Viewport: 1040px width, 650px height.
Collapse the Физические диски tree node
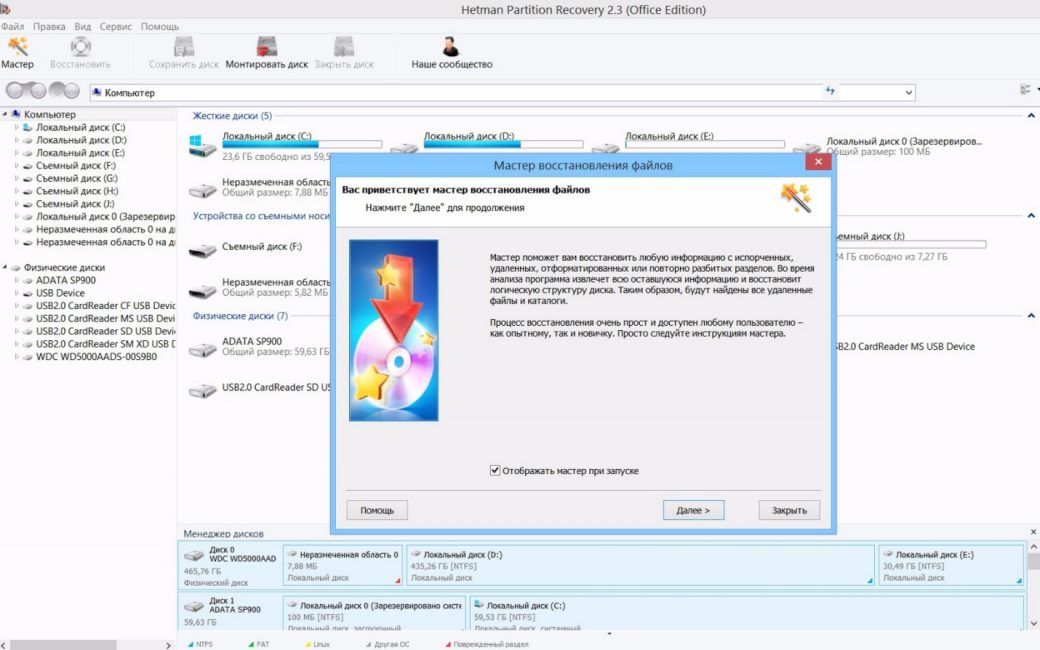(5, 267)
